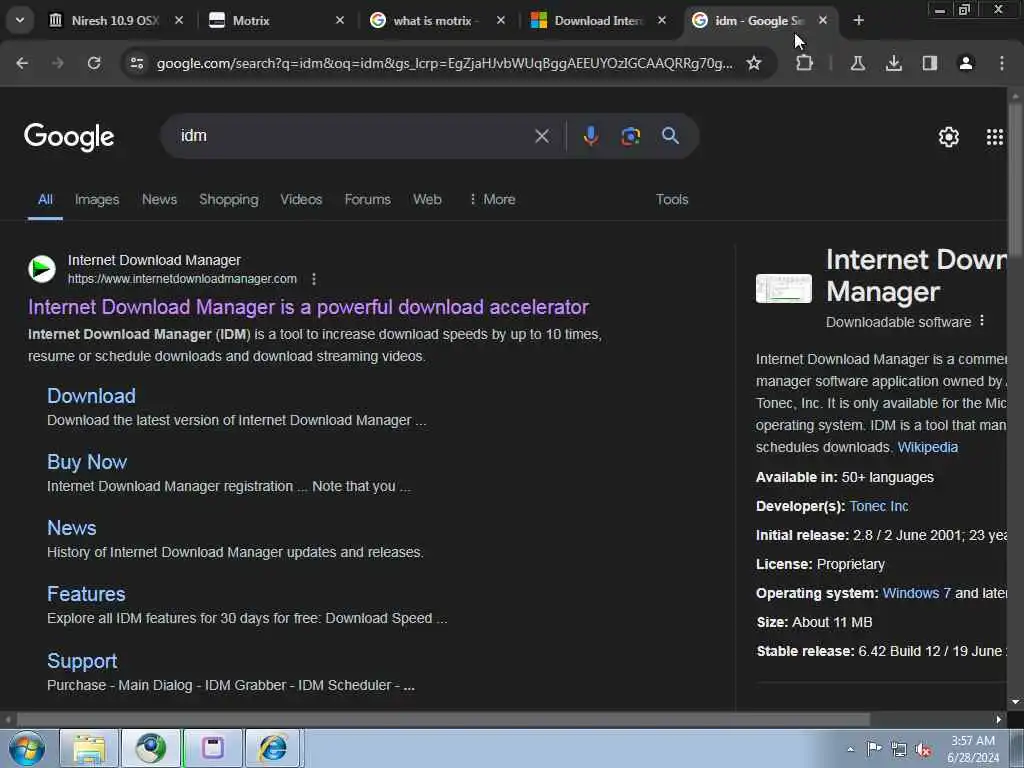Open the Tonec Inc developer link
Image resolution: width=1024 pixels, height=768 pixels.
878,506
